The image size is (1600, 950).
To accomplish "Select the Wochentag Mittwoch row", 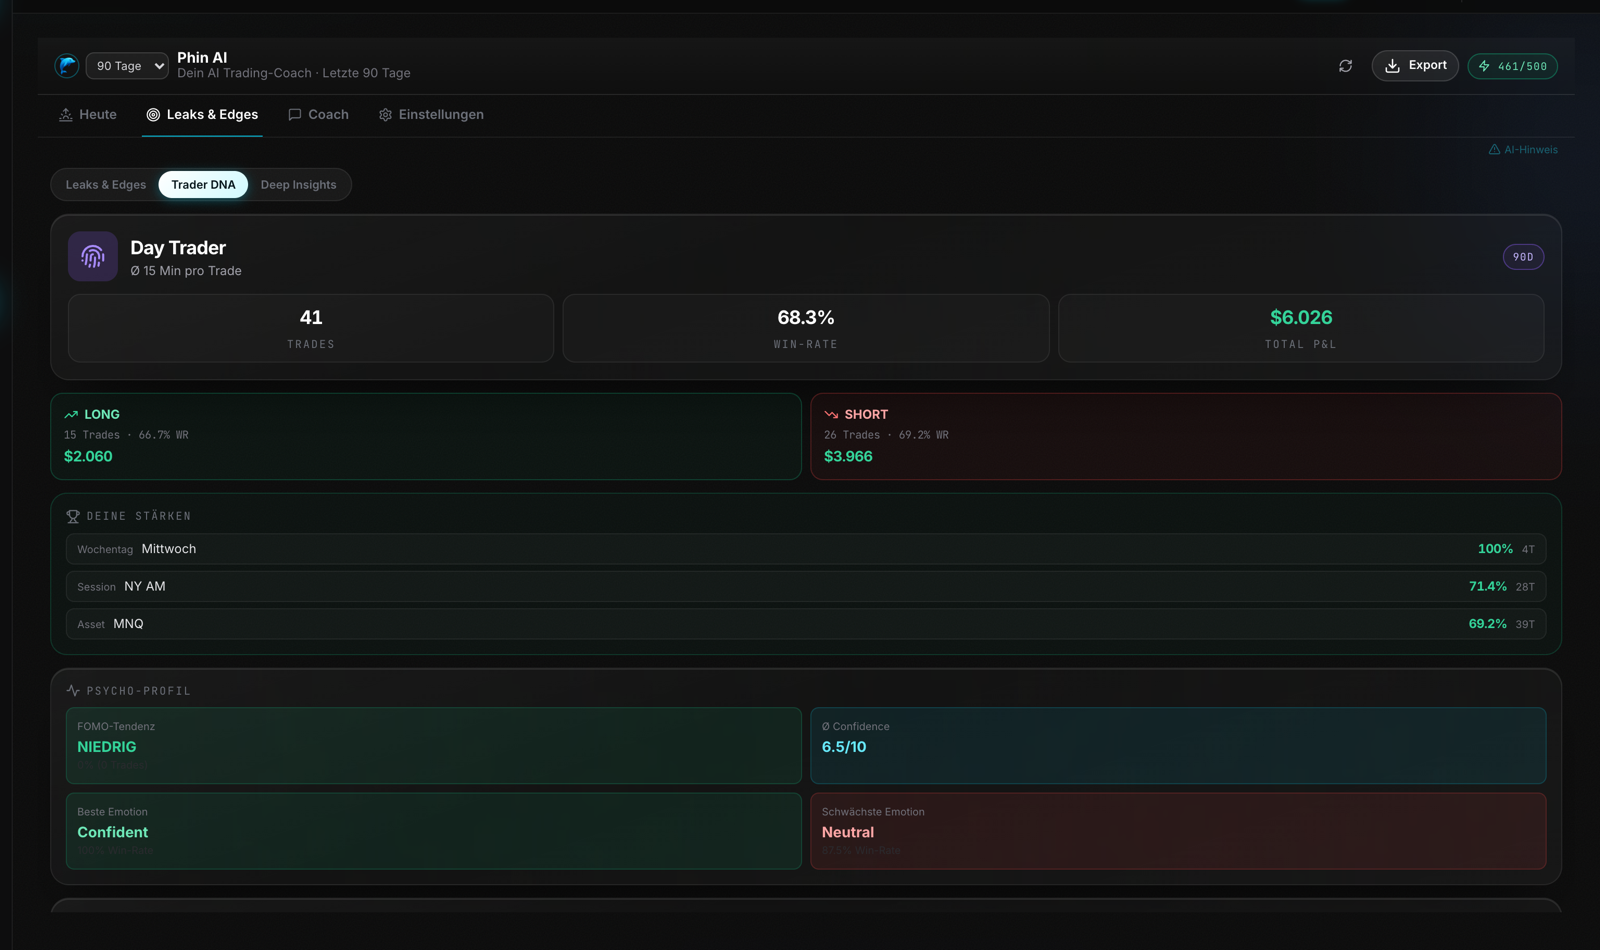I will coord(806,549).
